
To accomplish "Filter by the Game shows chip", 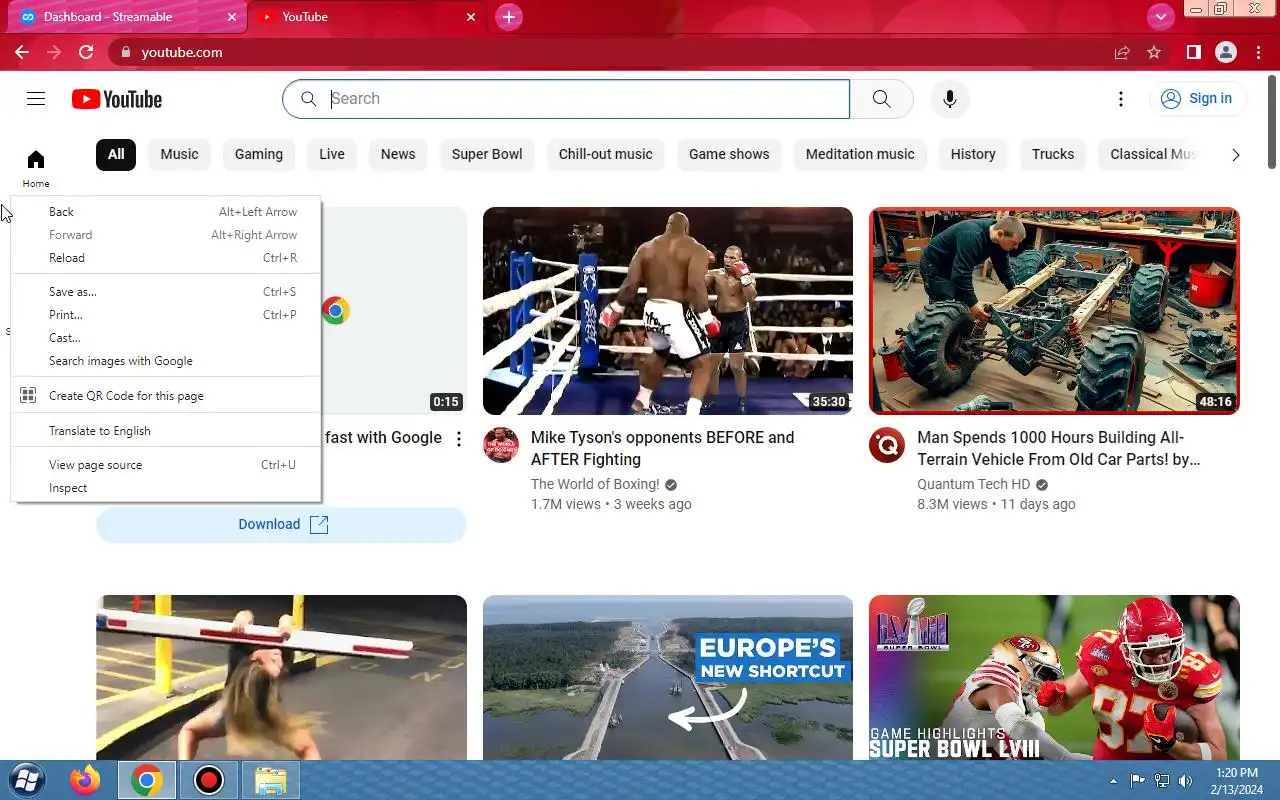I will pyautogui.click(x=729, y=154).
